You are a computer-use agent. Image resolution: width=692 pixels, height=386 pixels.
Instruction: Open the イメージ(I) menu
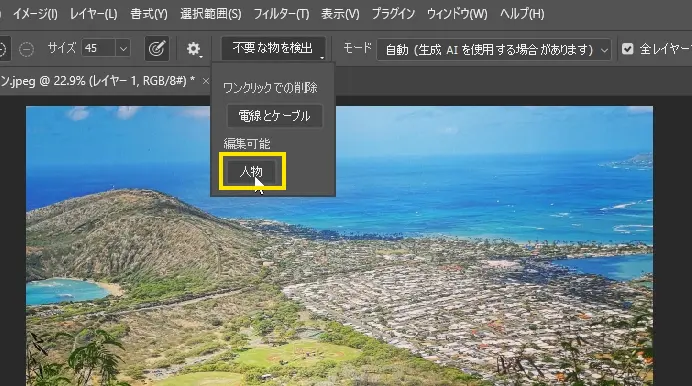[x=34, y=14]
